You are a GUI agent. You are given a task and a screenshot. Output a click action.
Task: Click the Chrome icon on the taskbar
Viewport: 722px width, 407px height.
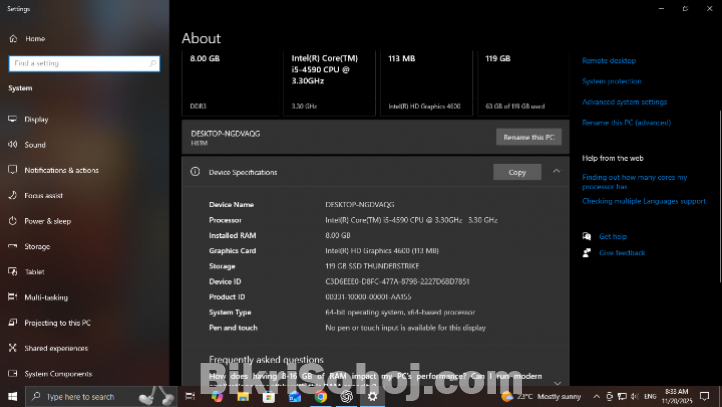pos(320,397)
